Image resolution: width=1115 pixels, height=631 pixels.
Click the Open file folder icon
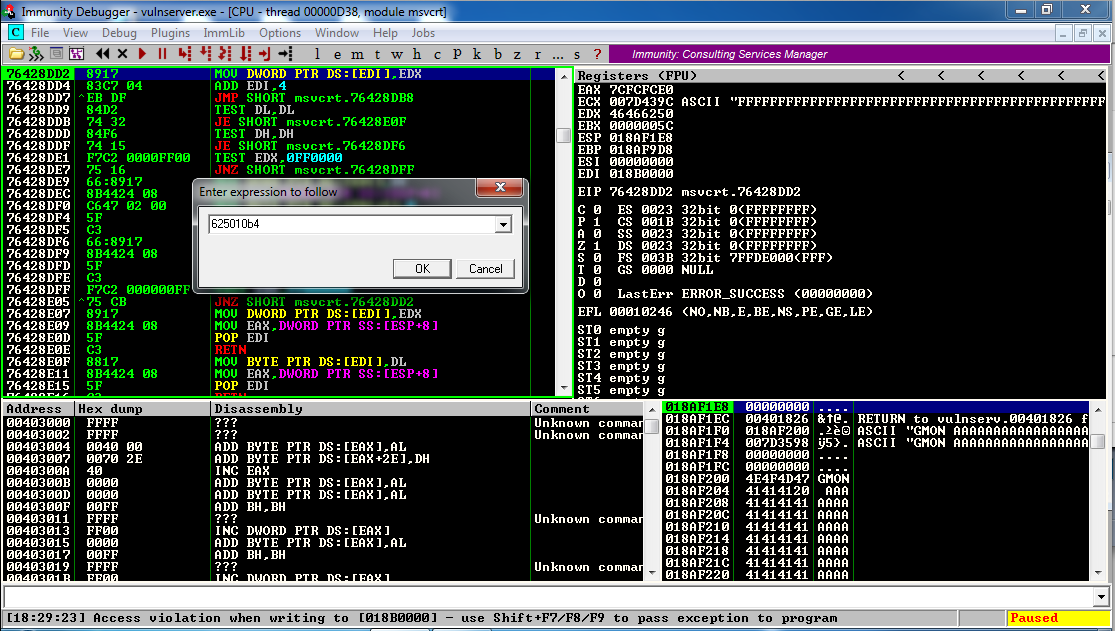click(15, 53)
